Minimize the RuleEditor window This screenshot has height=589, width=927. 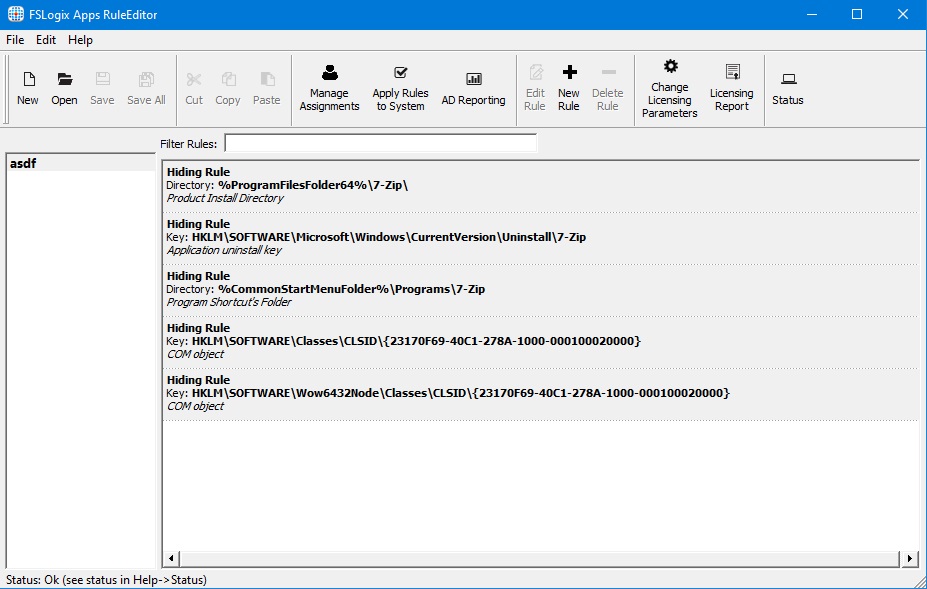click(x=812, y=14)
